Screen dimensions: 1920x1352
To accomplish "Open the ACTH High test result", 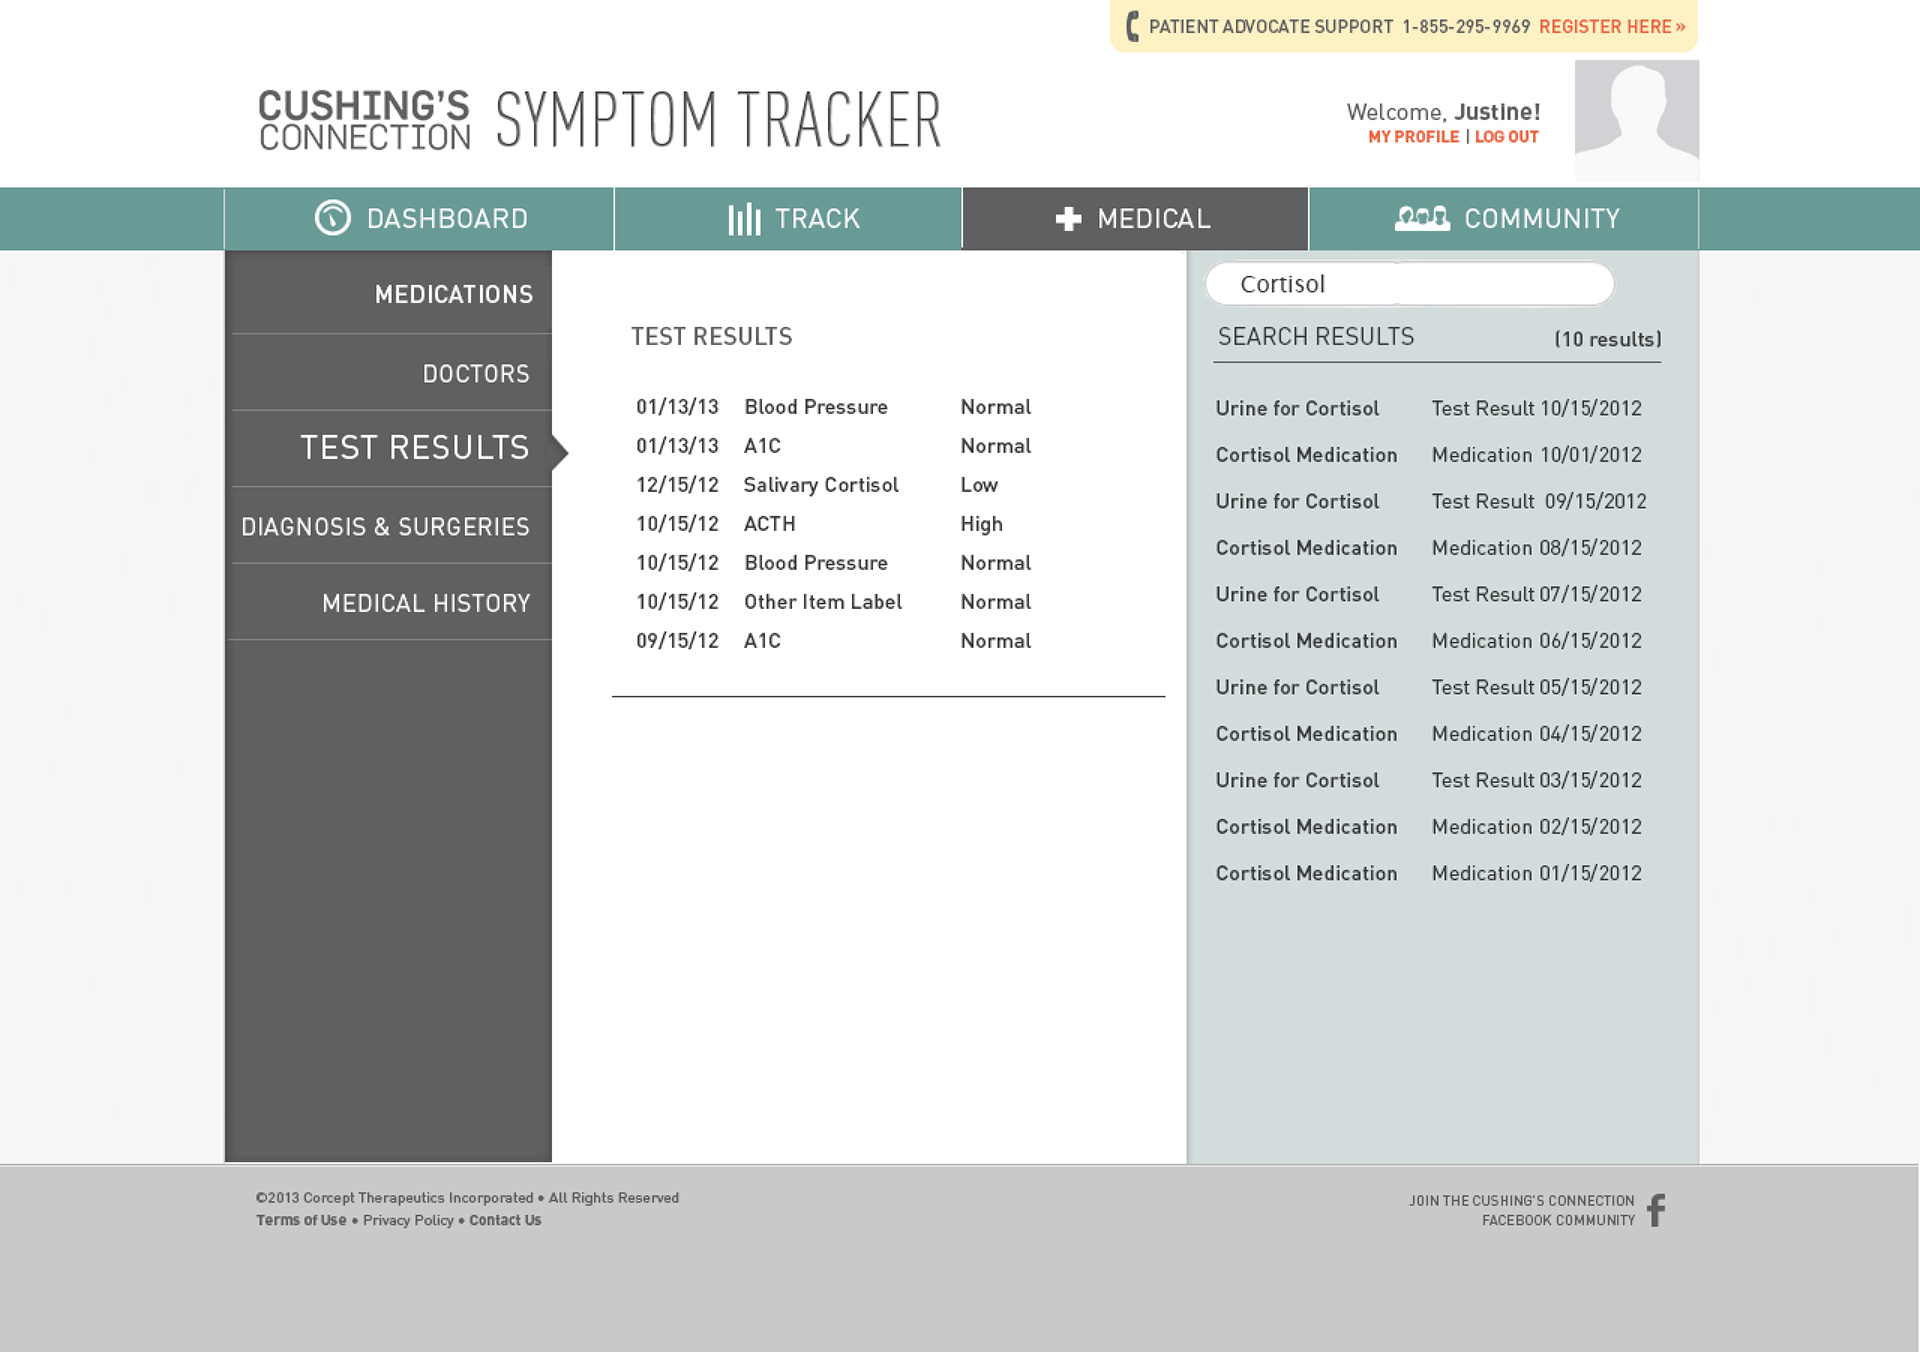I will tap(833, 524).
